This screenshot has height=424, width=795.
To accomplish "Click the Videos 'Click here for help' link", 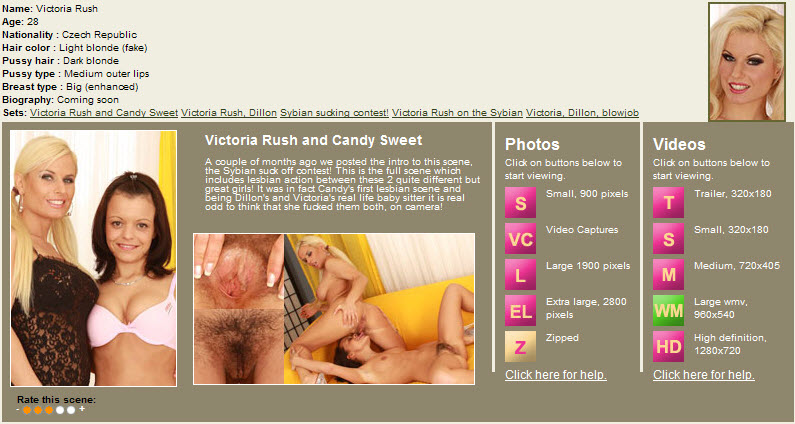I will click(704, 375).
